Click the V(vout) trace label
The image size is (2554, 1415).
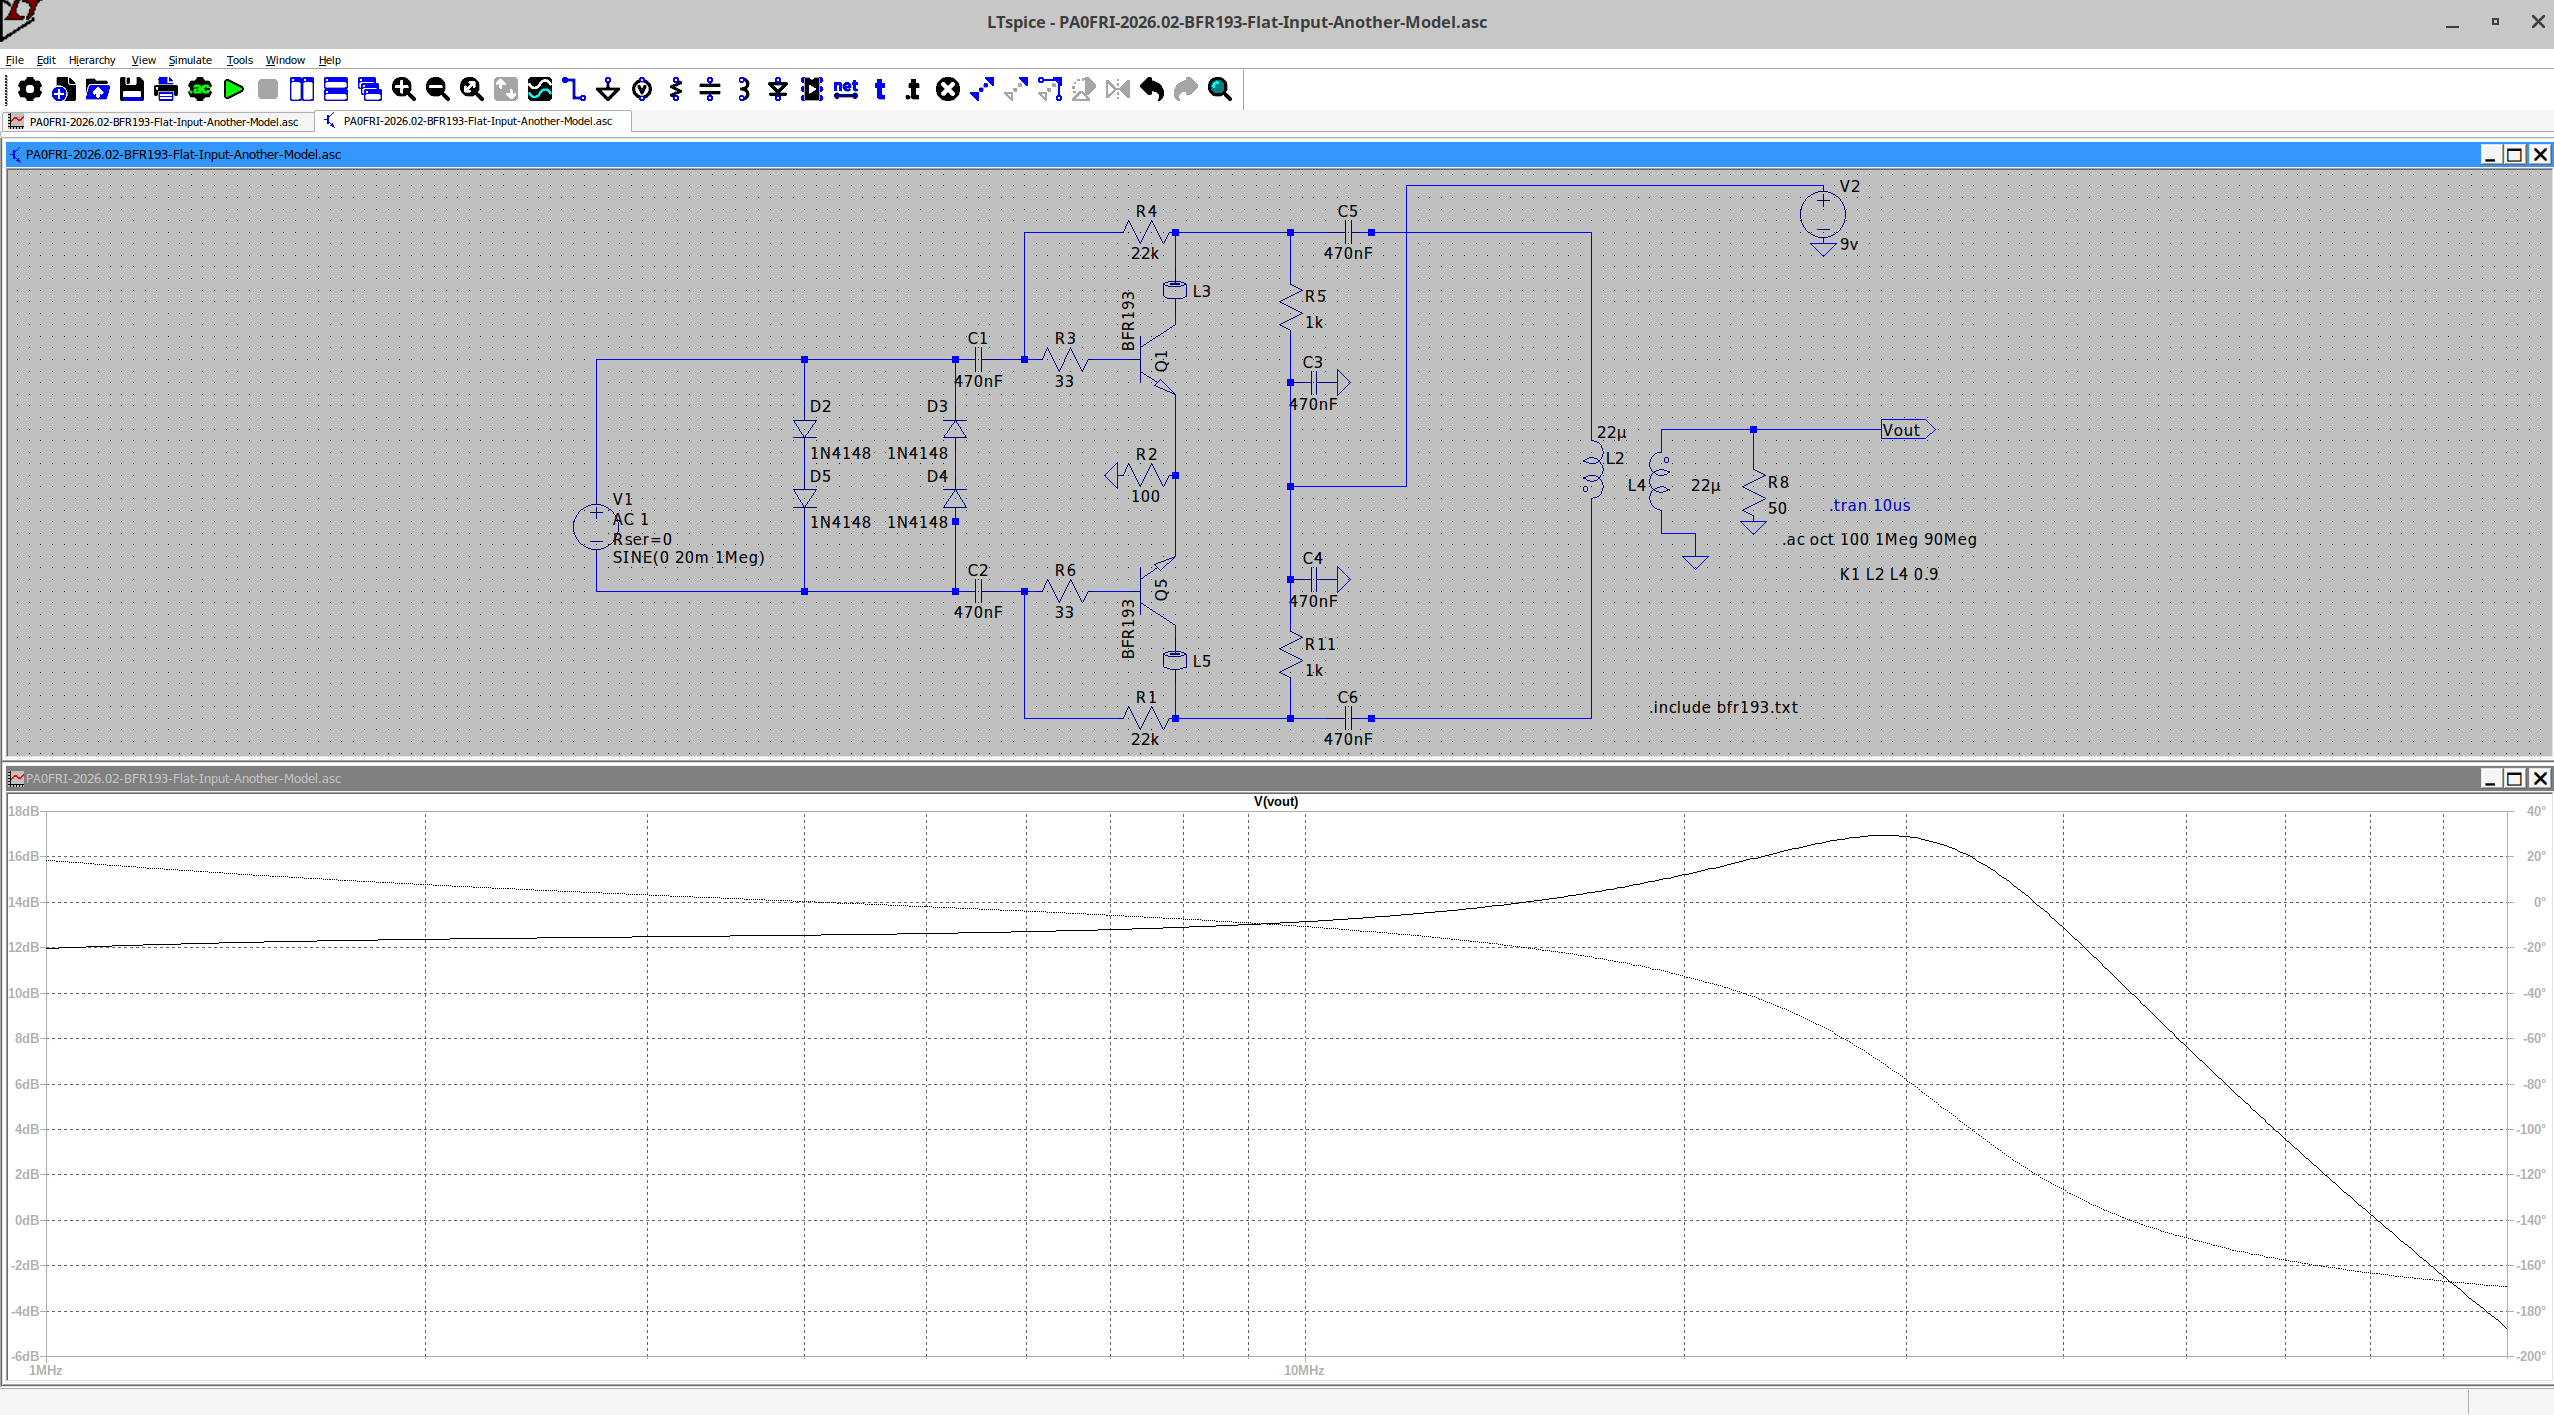[1276, 800]
